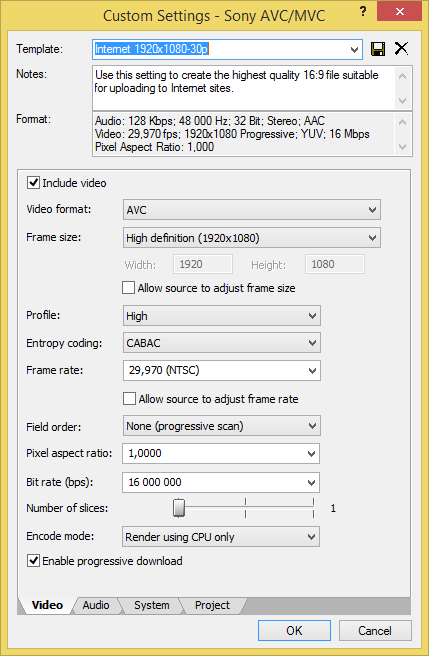
Task: Click the 'Number of slices:' label
Action: (x=67, y=508)
